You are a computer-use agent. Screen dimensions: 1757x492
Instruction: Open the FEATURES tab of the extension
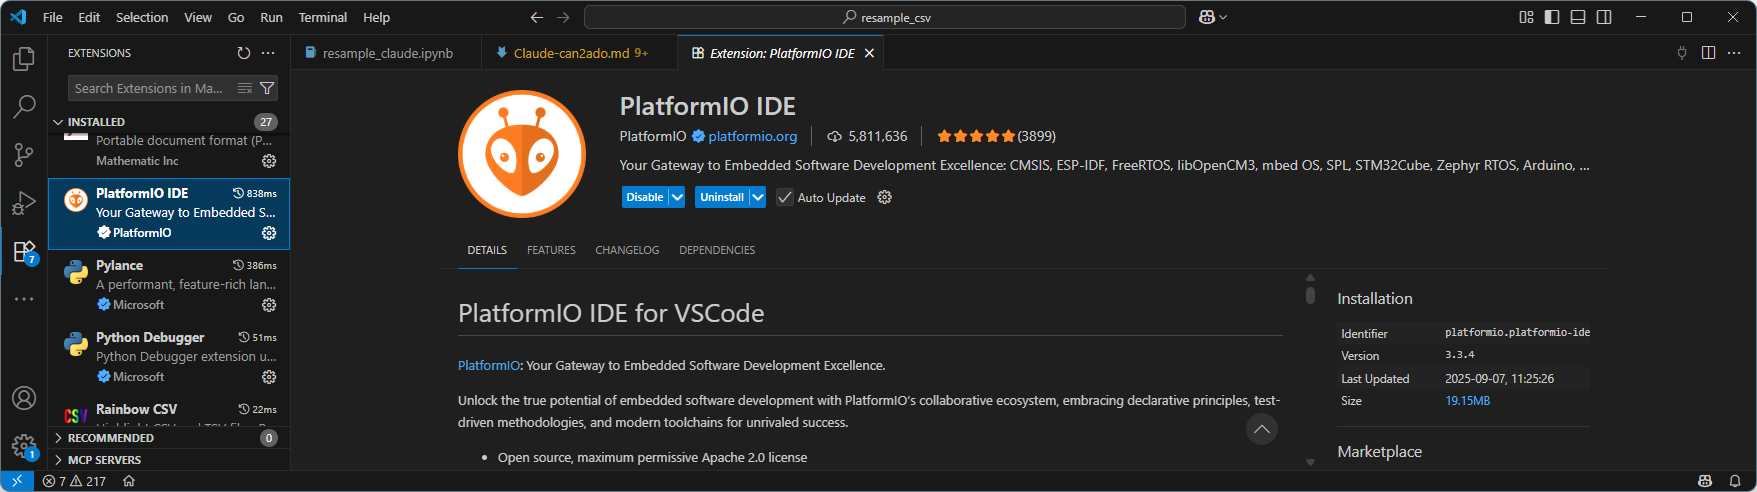551,250
